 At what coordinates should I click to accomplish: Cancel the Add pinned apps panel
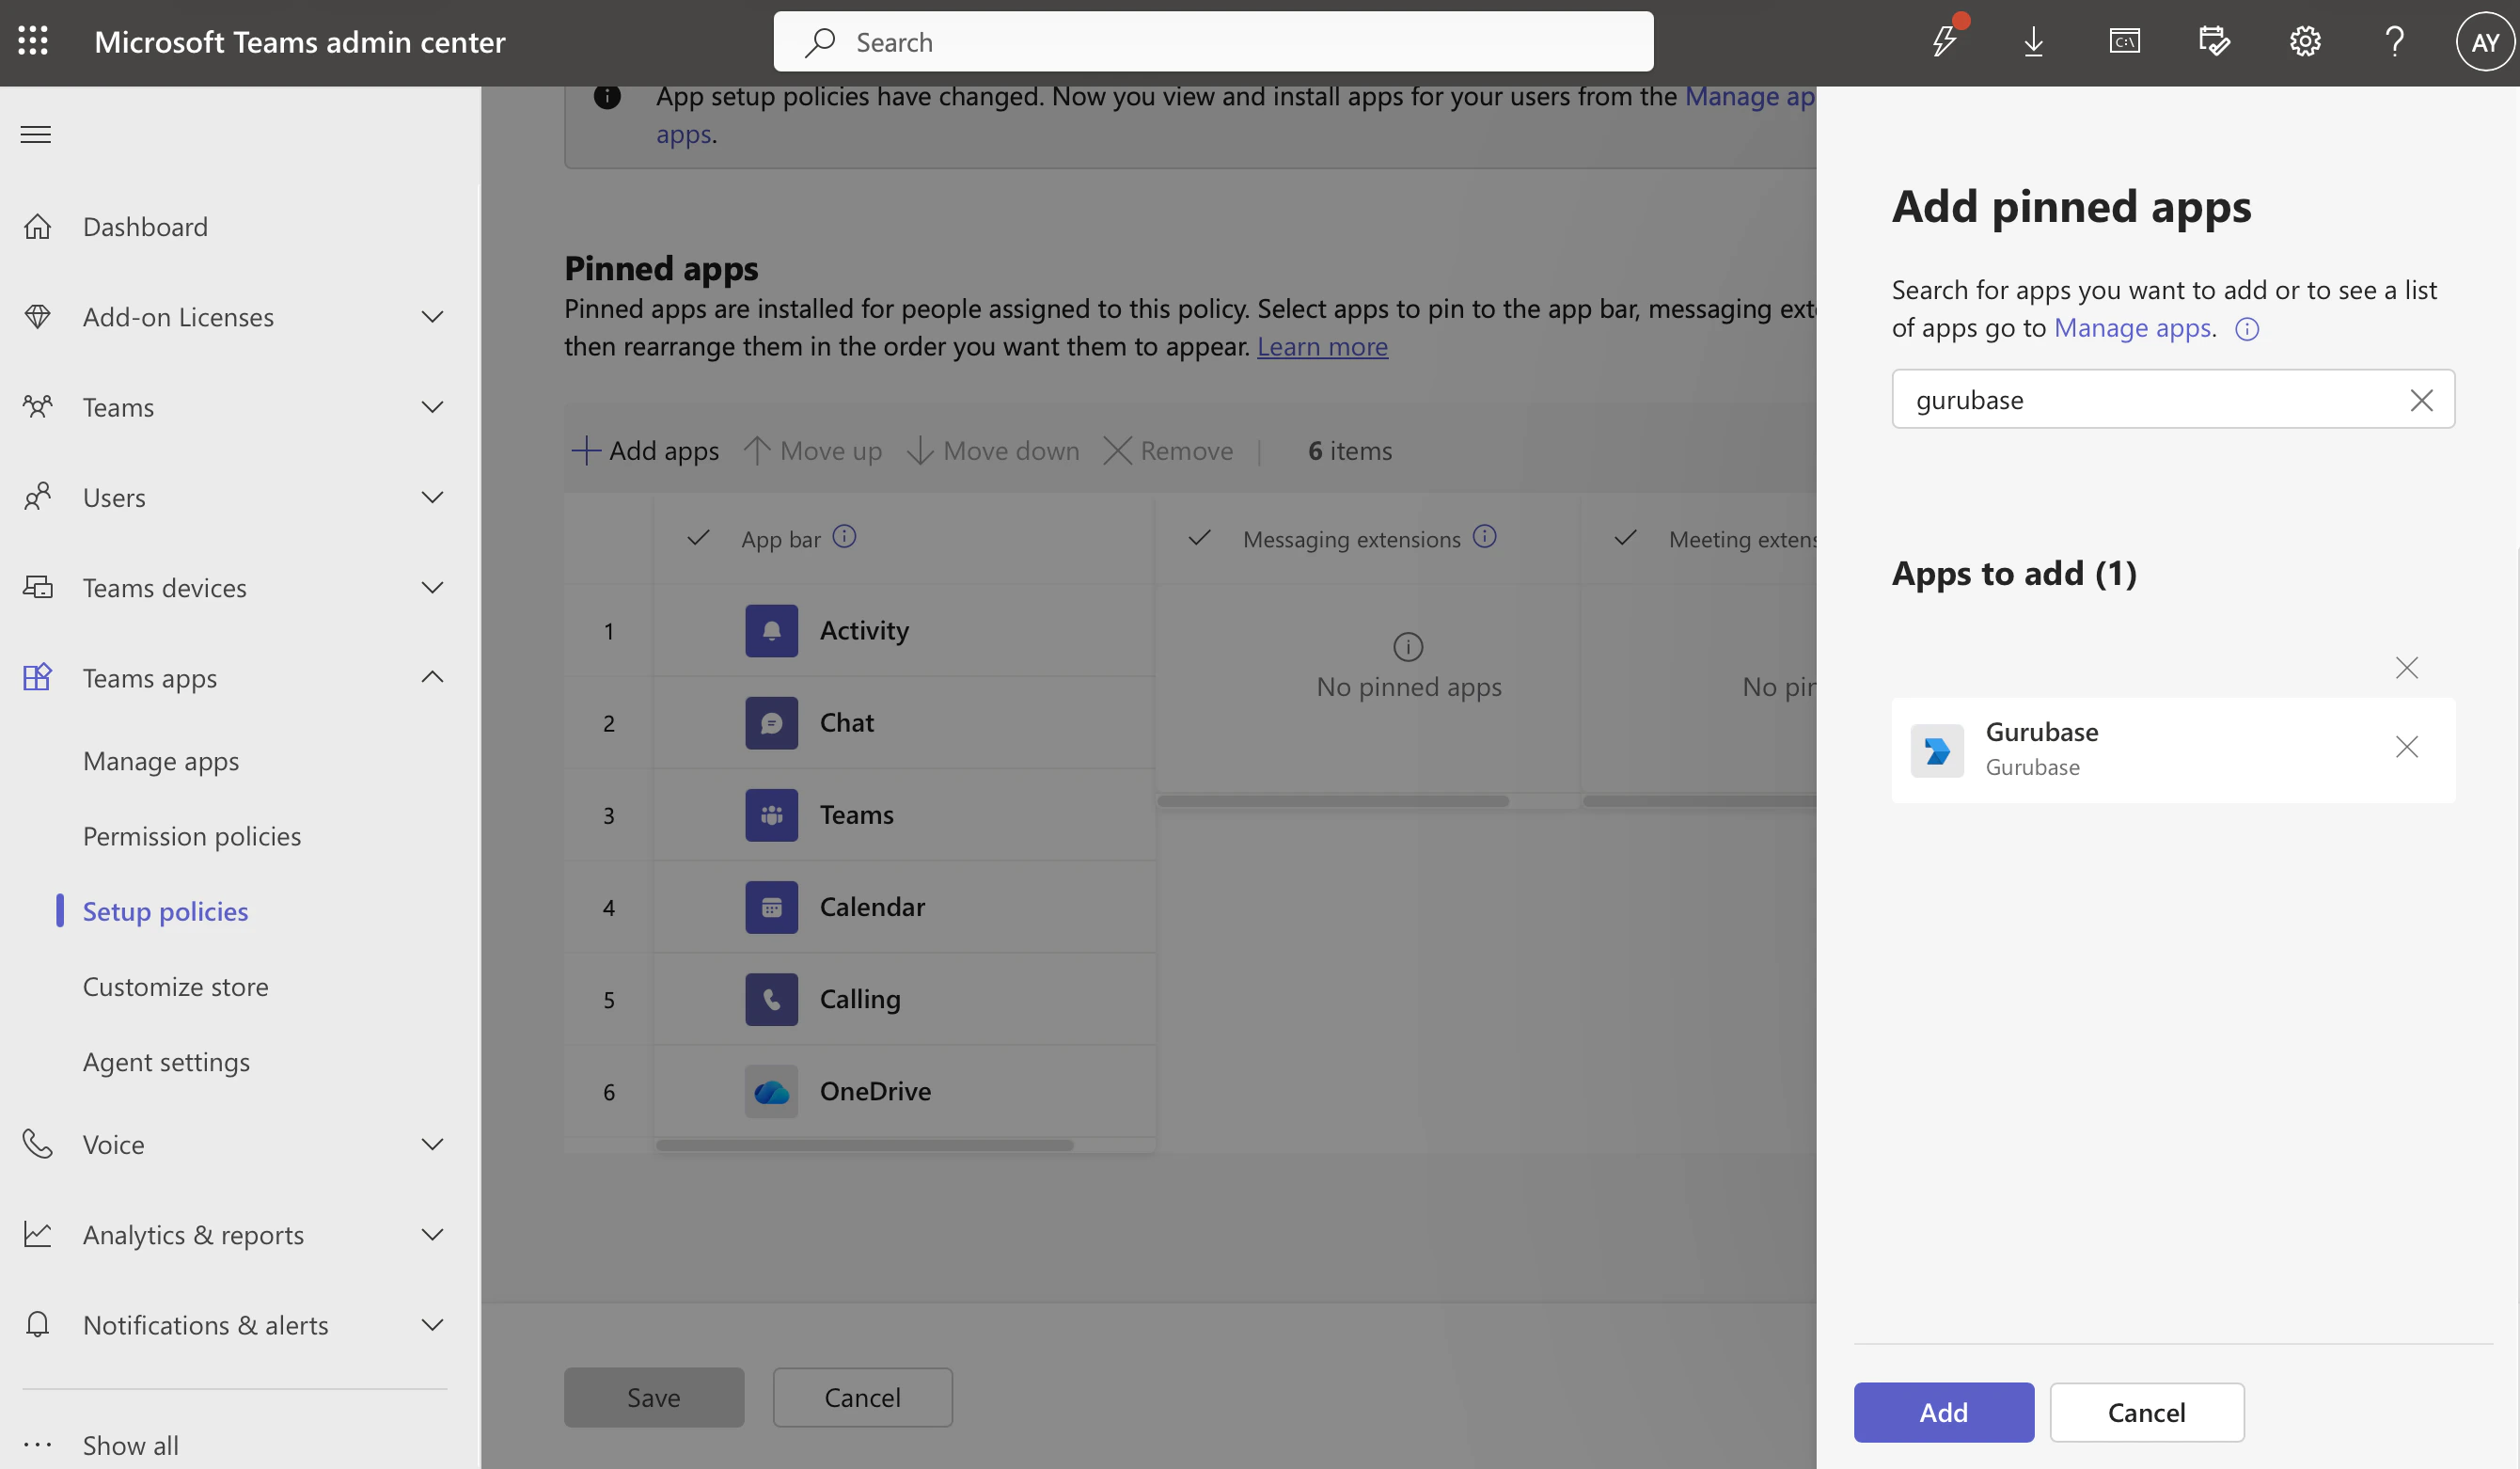[2146, 1412]
